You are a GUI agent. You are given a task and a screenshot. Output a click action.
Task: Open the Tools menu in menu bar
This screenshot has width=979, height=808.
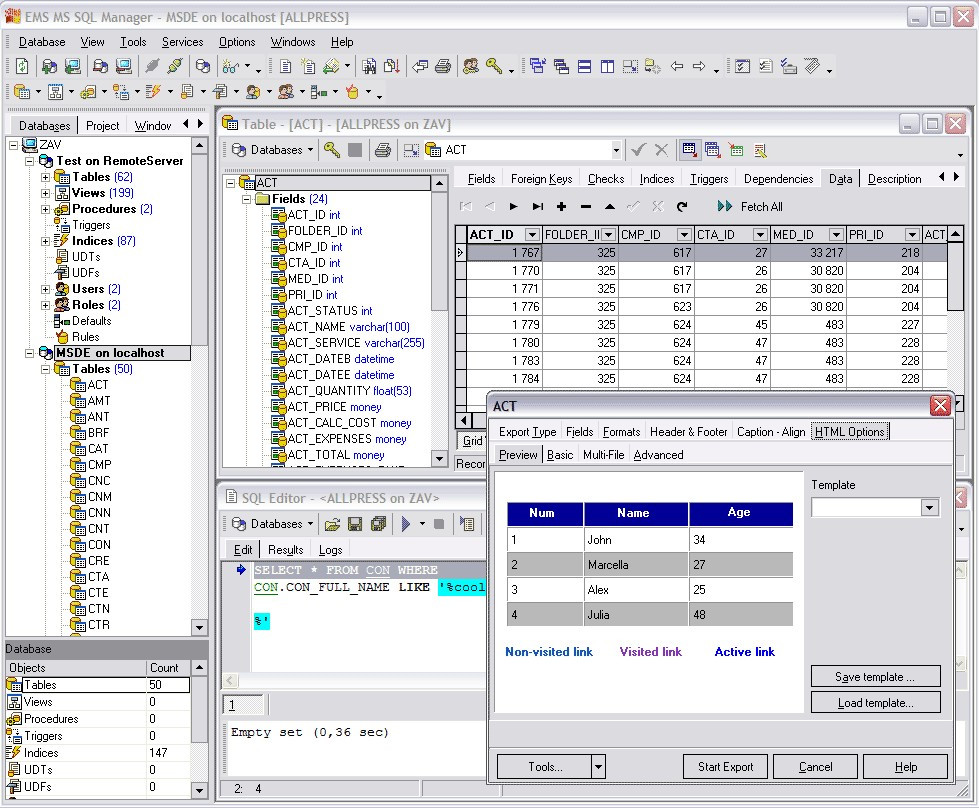click(133, 42)
